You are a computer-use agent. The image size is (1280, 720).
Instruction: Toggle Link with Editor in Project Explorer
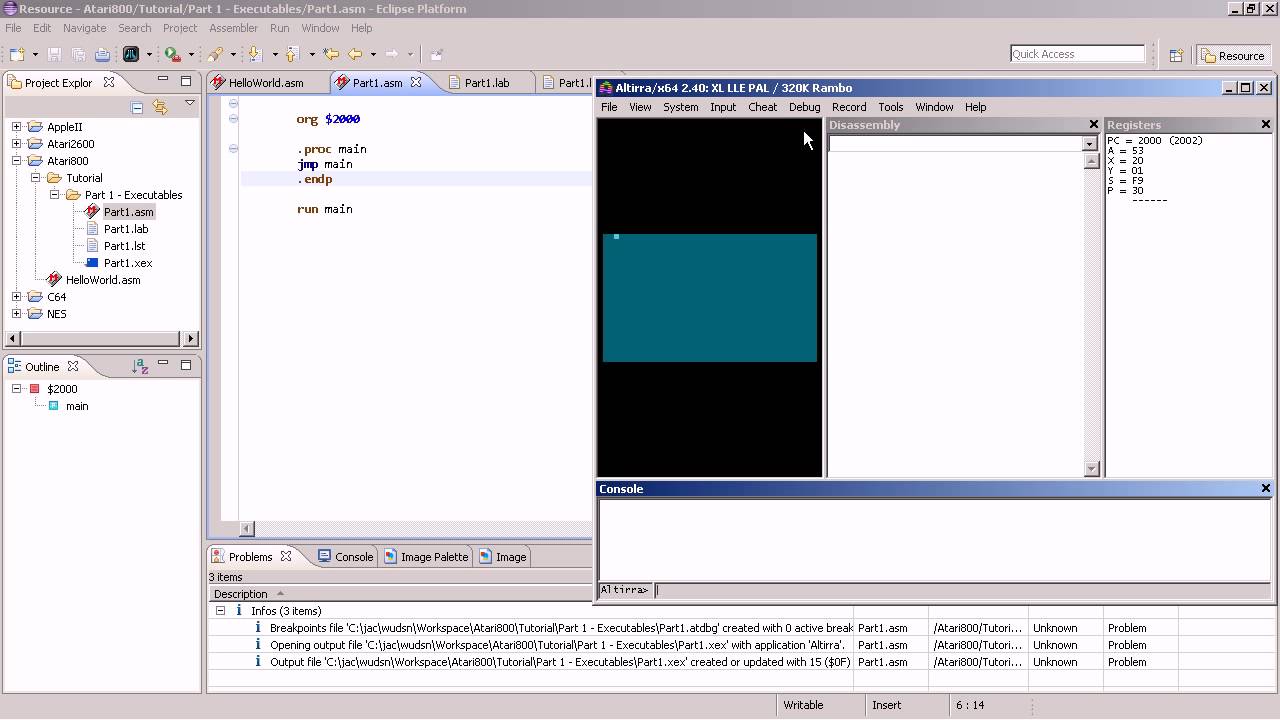point(160,107)
